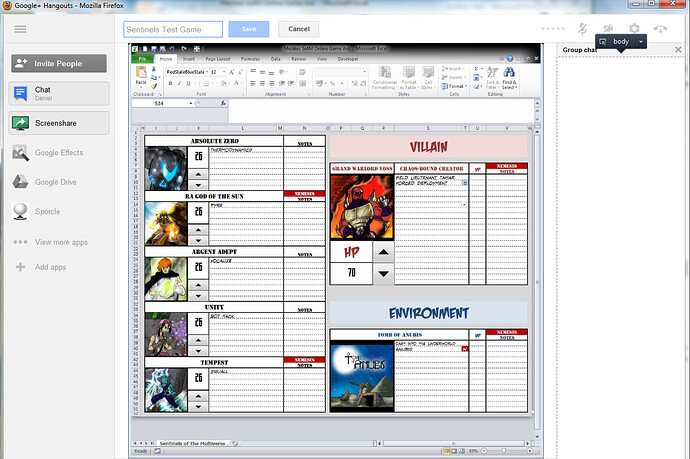Toggle Bold formatting

pos(170,83)
